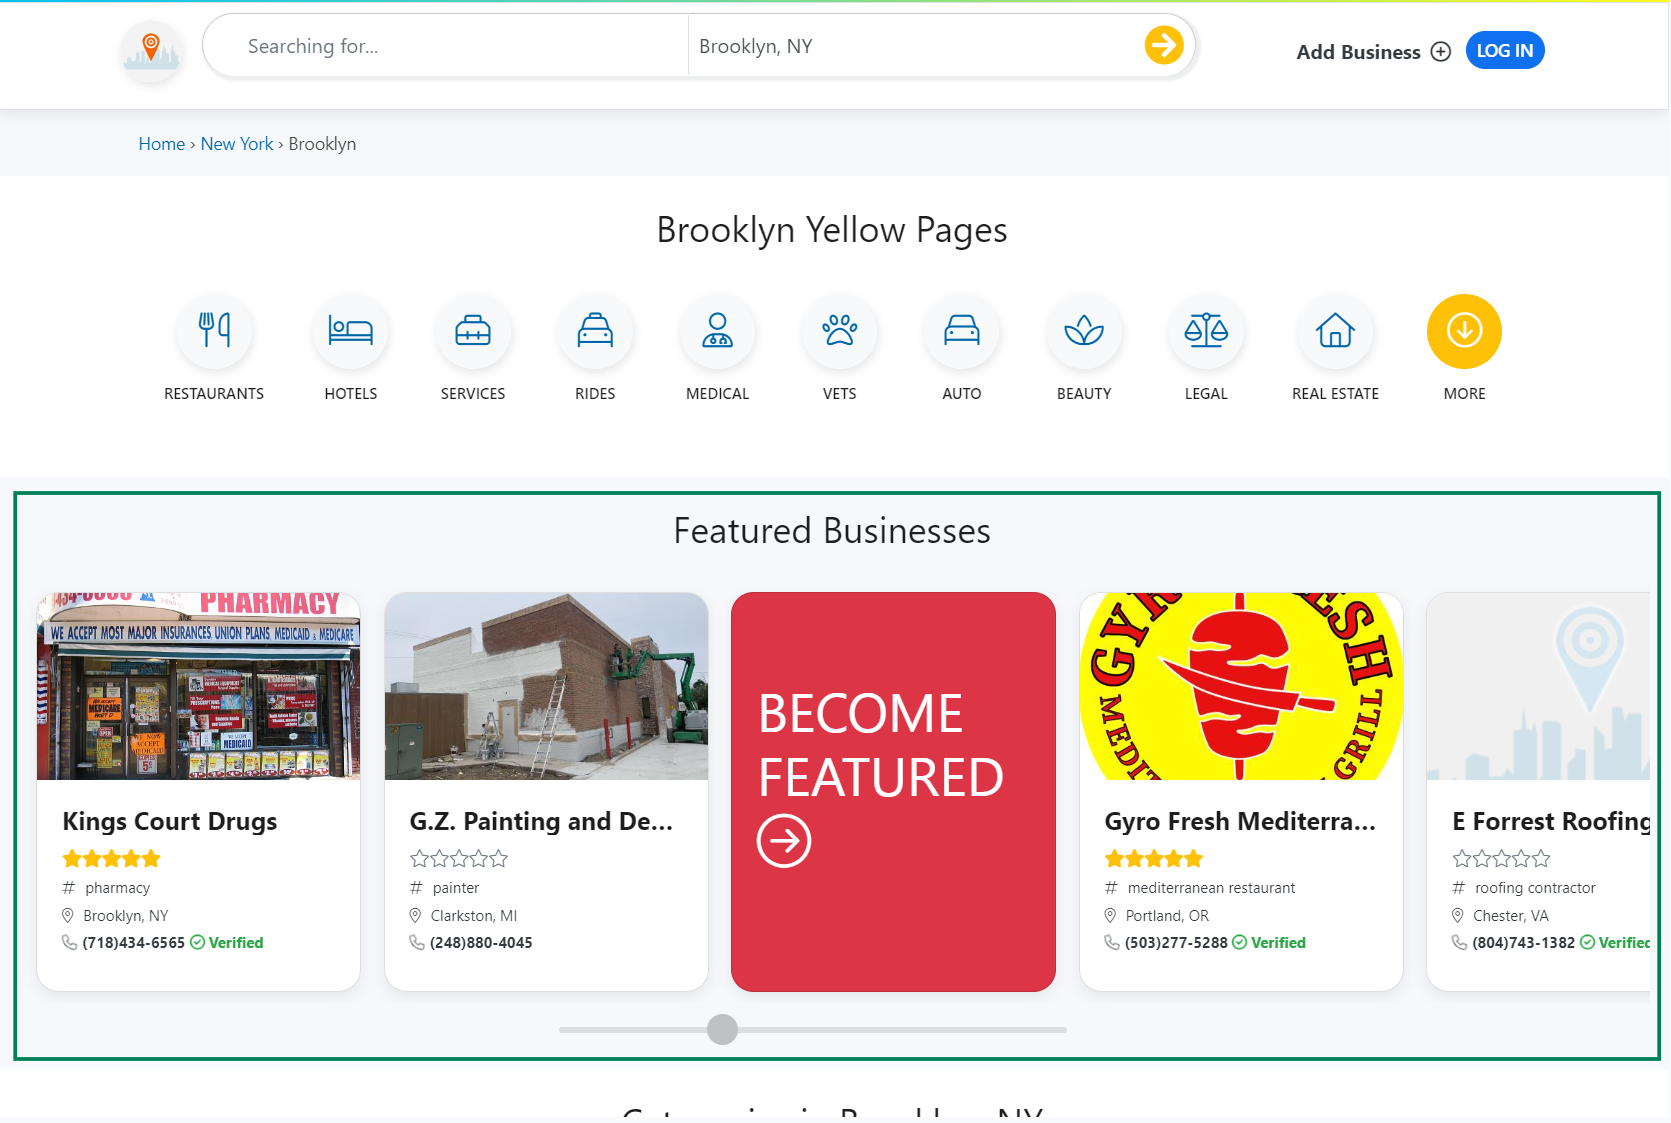Select the Restaurants category icon
The width and height of the screenshot is (1671, 1123).
(214, 331)
